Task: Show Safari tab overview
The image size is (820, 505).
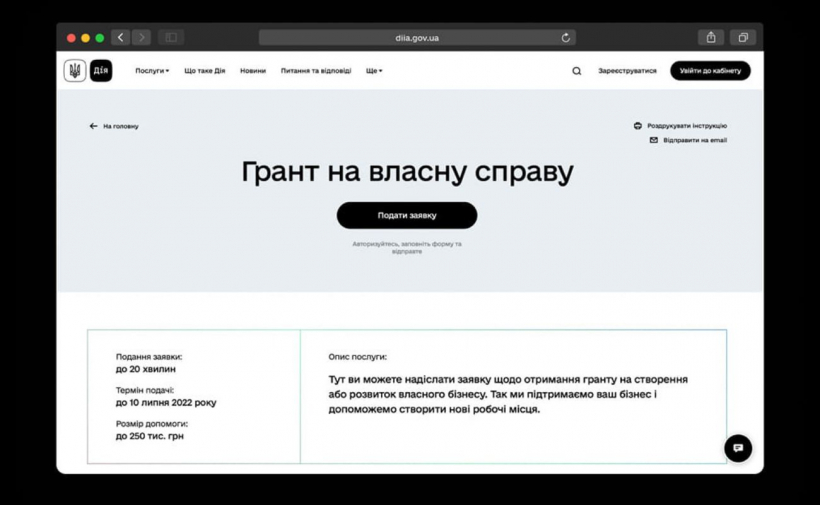Action: click(x=742, y=38)
